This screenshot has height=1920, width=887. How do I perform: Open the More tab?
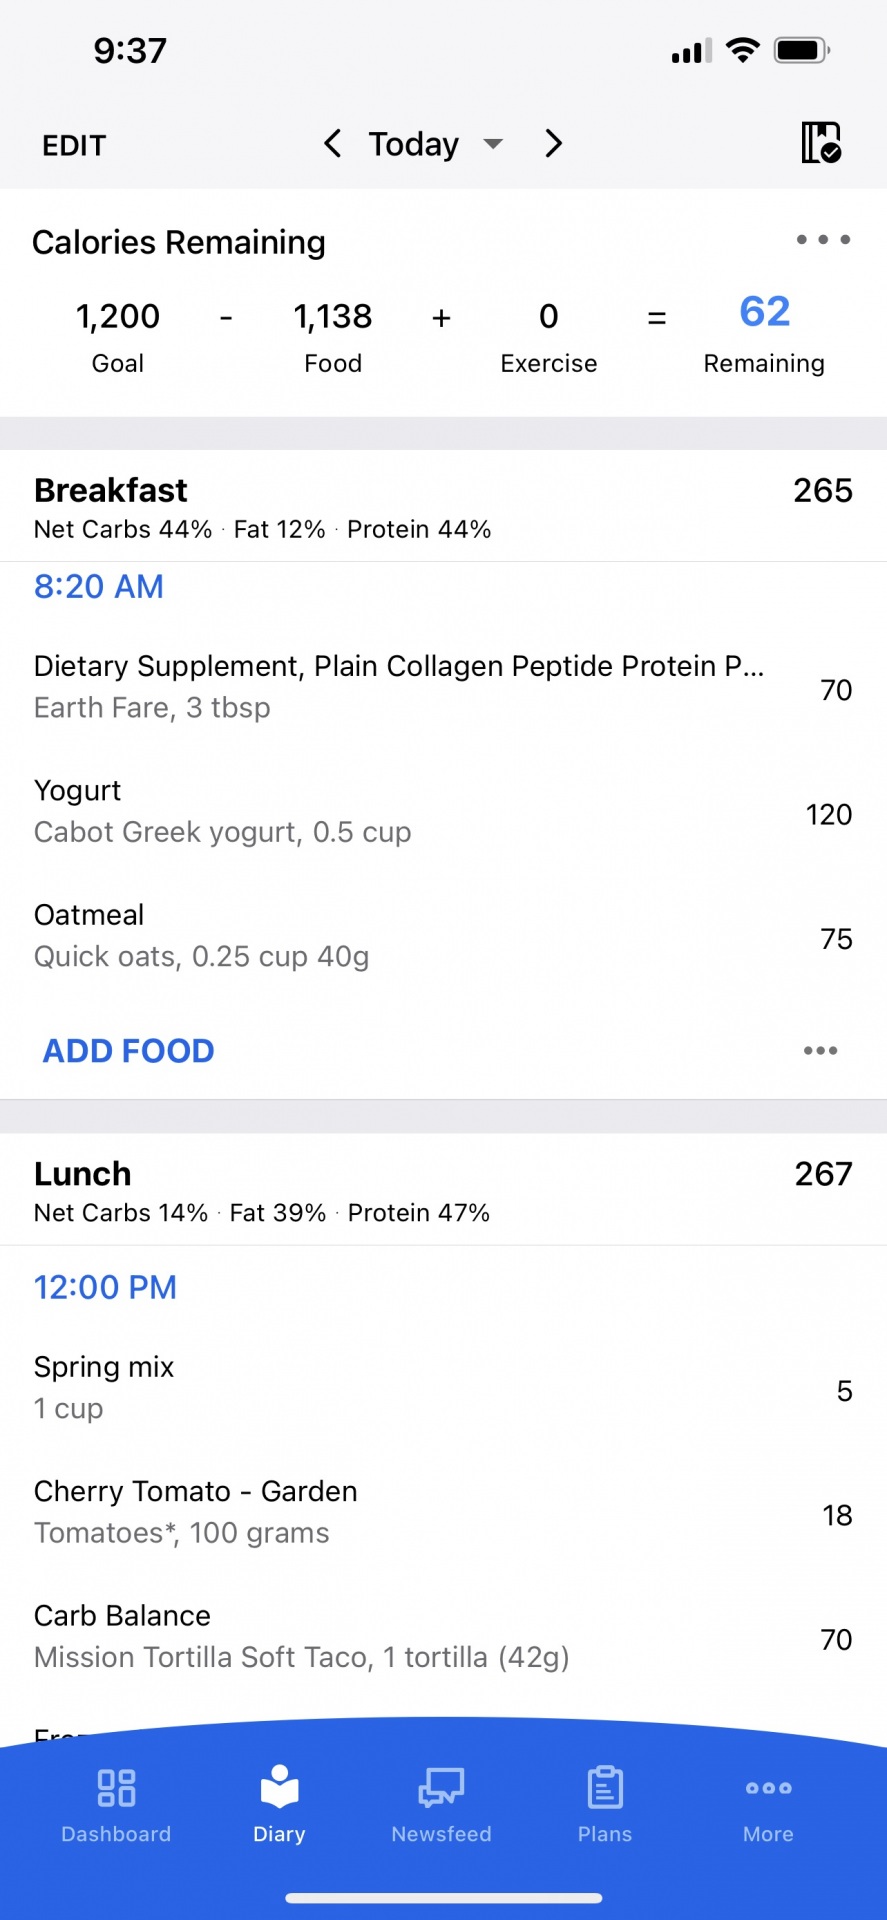click(768, 1805)
